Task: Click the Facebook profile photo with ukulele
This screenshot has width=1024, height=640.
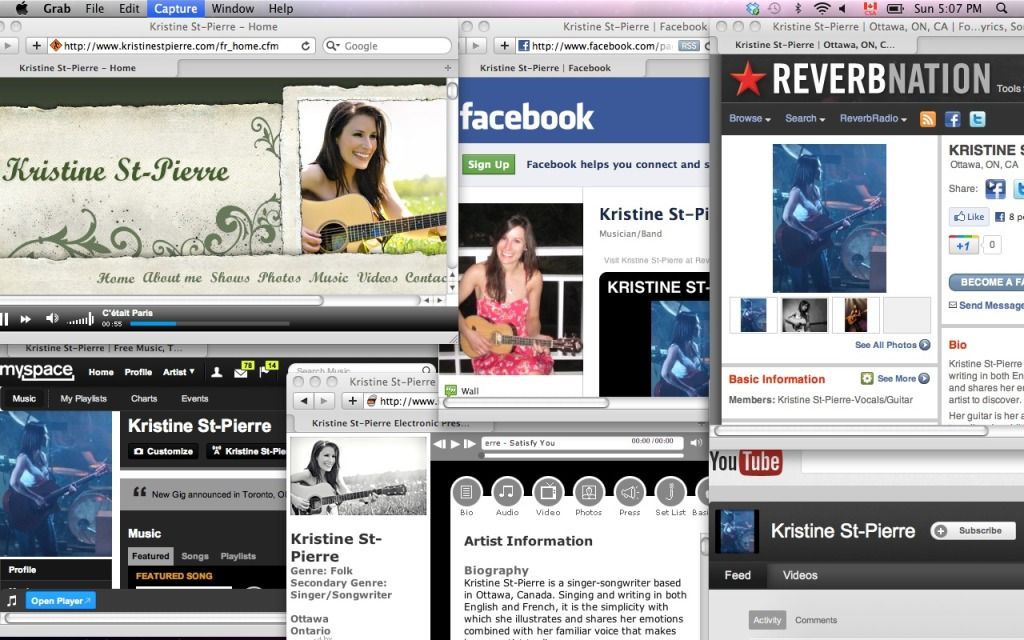Action: pos(520,288)
